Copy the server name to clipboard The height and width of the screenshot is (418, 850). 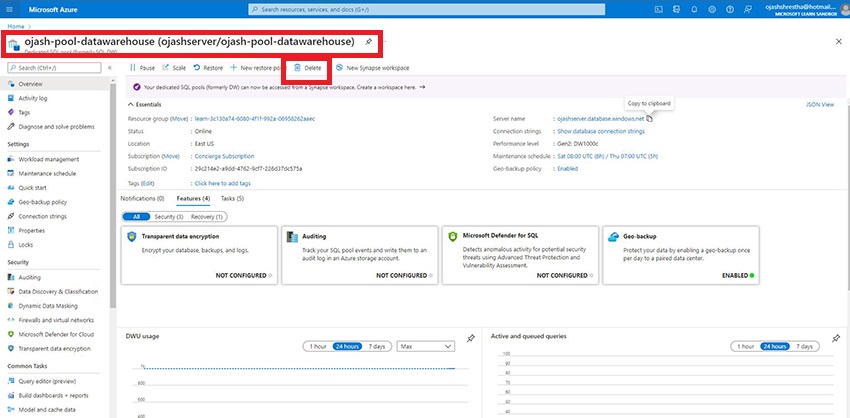click(x=649, y=119)
